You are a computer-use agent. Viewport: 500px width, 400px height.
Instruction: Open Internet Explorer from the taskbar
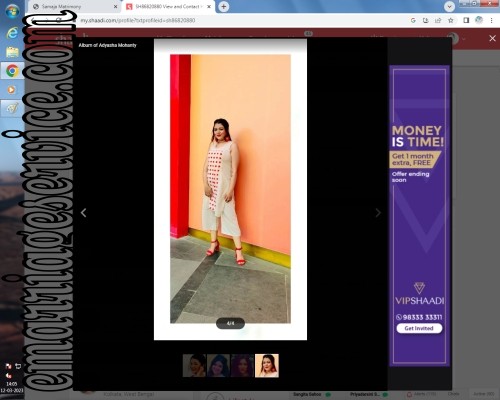(12, 32)
